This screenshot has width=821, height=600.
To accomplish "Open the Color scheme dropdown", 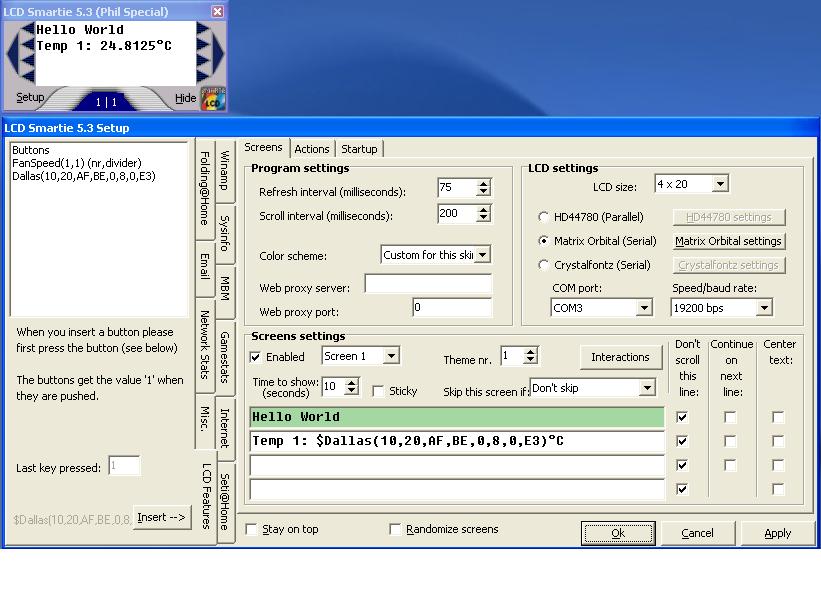I will coord(482,255).
